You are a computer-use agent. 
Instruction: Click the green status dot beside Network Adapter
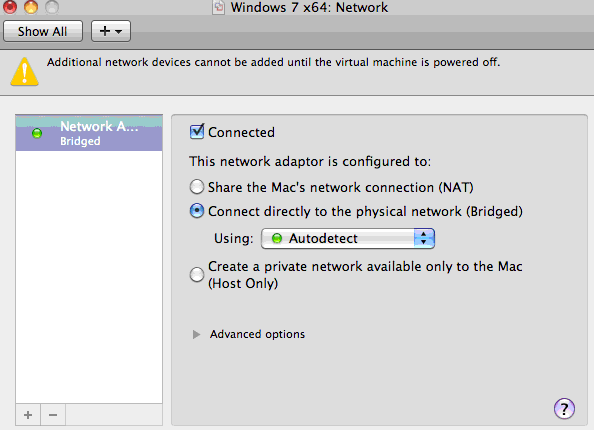tap(37, 133)
